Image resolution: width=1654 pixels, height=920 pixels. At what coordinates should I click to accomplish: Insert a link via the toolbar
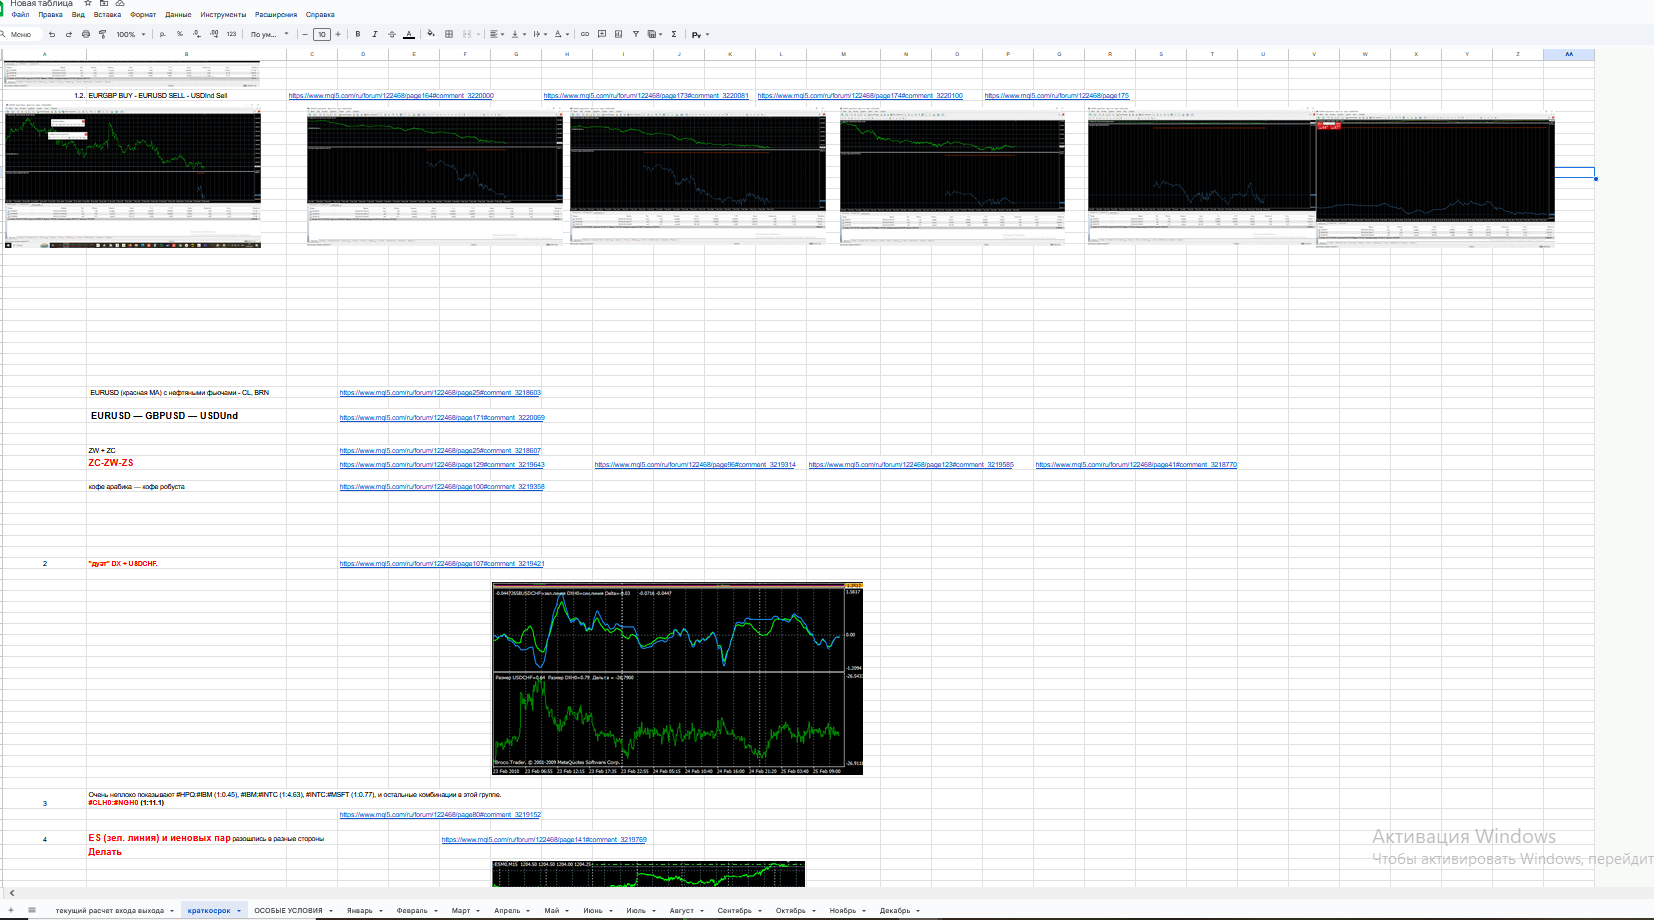pos(585,34)
